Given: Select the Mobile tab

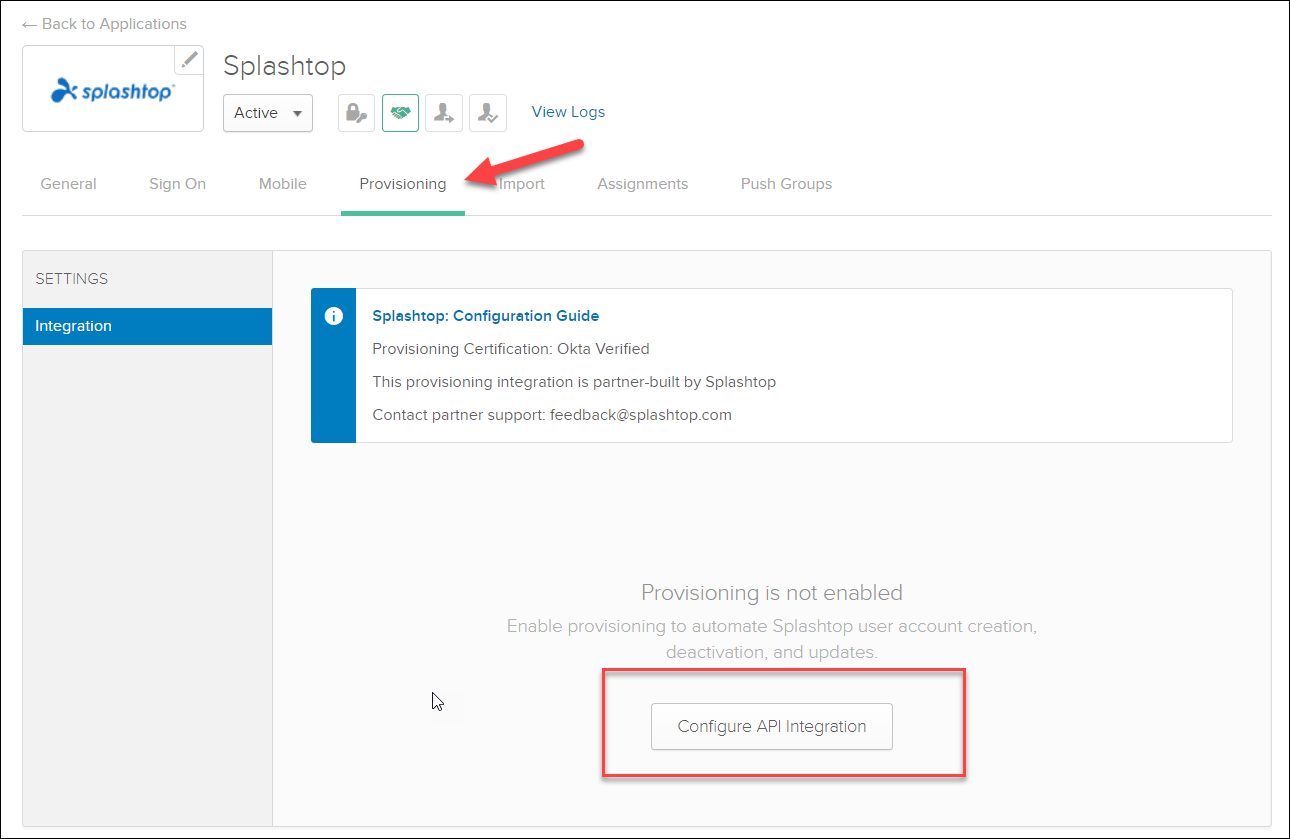Looking at the screenshot, I should click(282, 183).
